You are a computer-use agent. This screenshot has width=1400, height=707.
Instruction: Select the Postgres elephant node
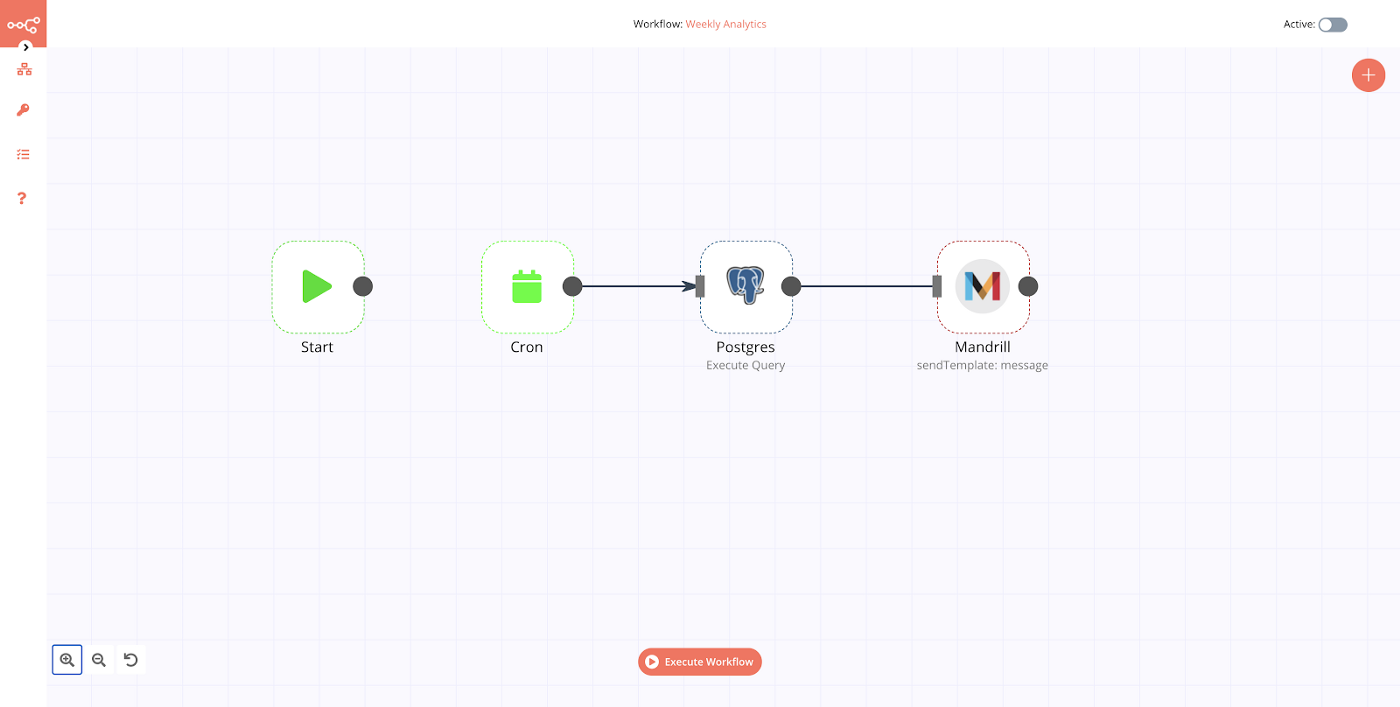(x=746, y=287)
